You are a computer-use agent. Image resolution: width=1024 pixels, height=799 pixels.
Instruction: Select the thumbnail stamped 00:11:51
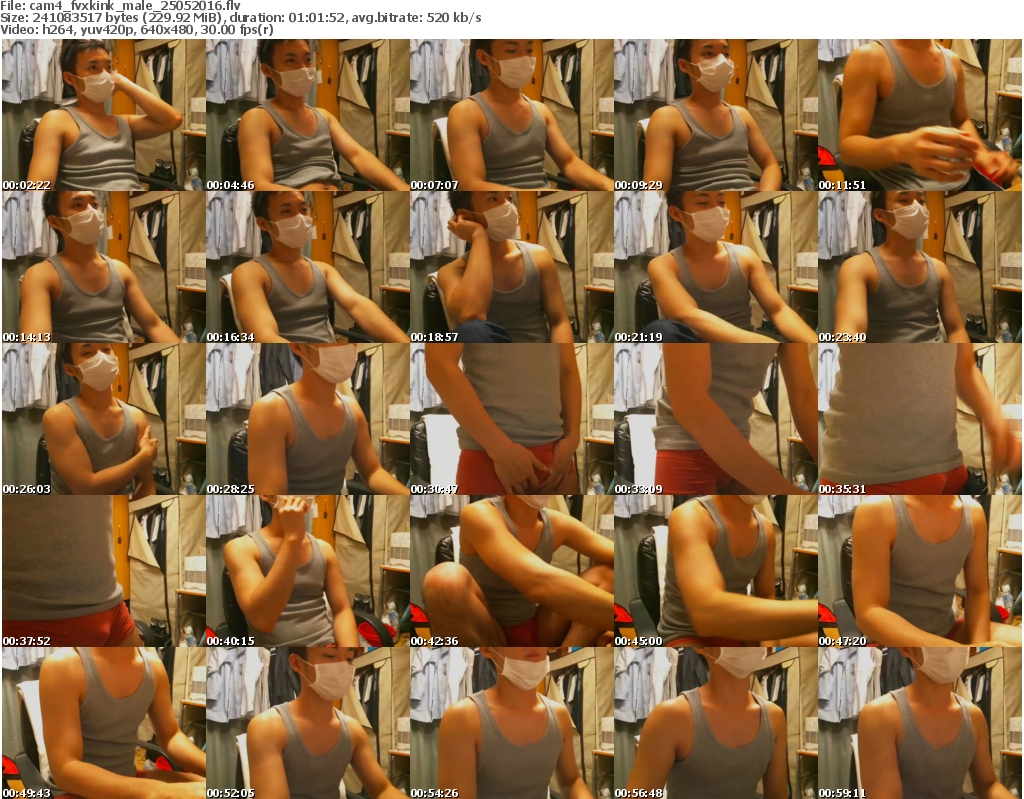pos(920,115)
